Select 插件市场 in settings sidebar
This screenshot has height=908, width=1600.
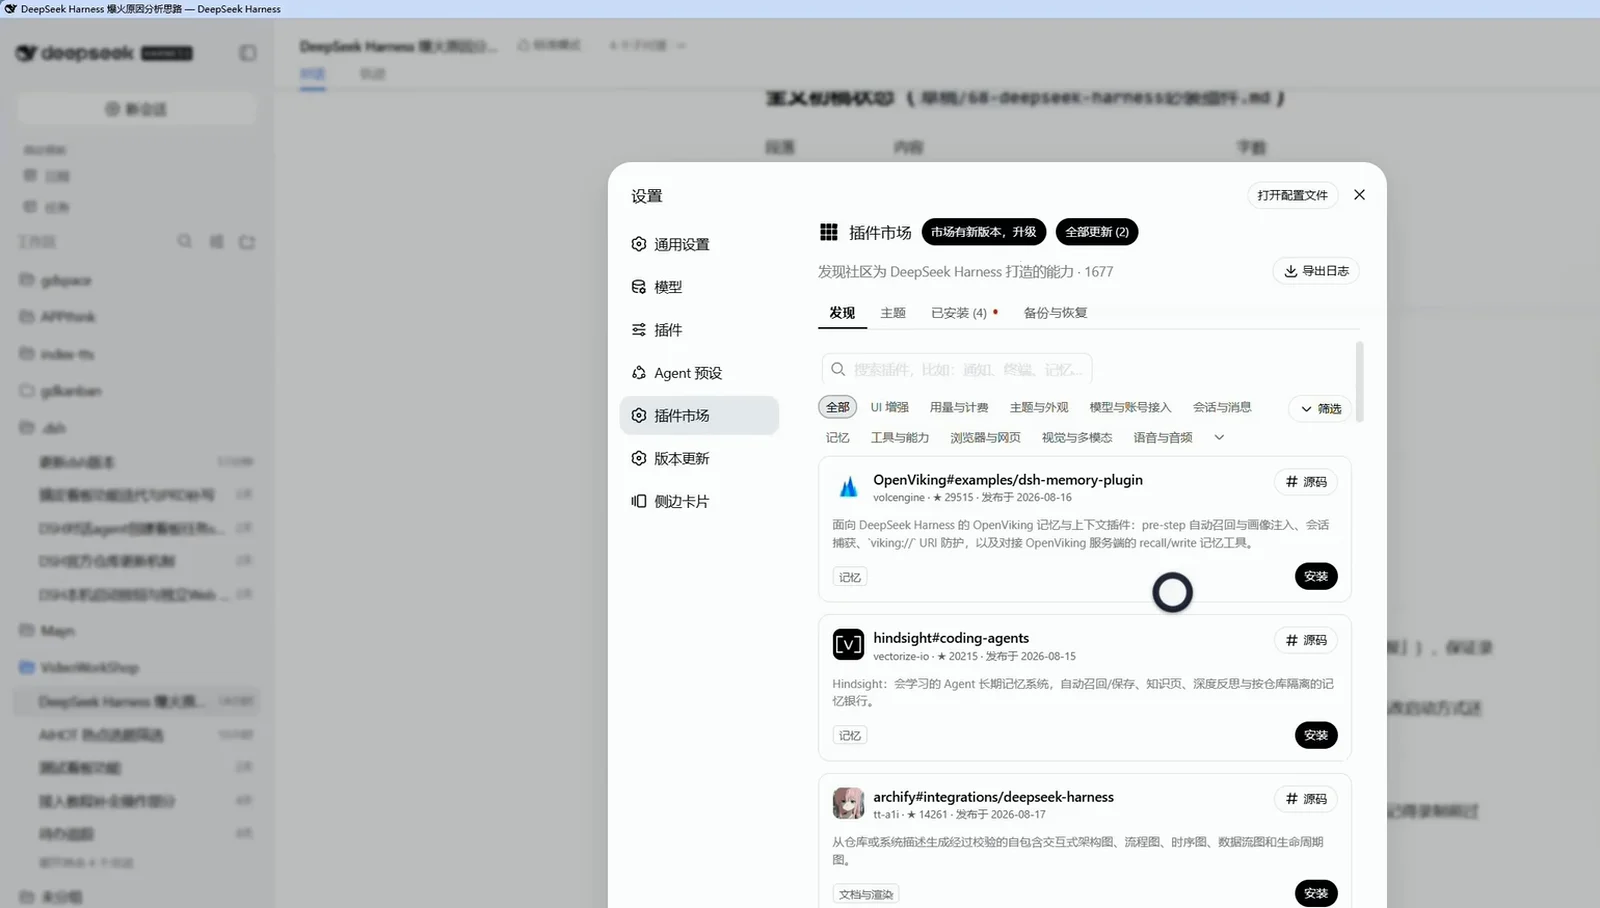[699, 415]
